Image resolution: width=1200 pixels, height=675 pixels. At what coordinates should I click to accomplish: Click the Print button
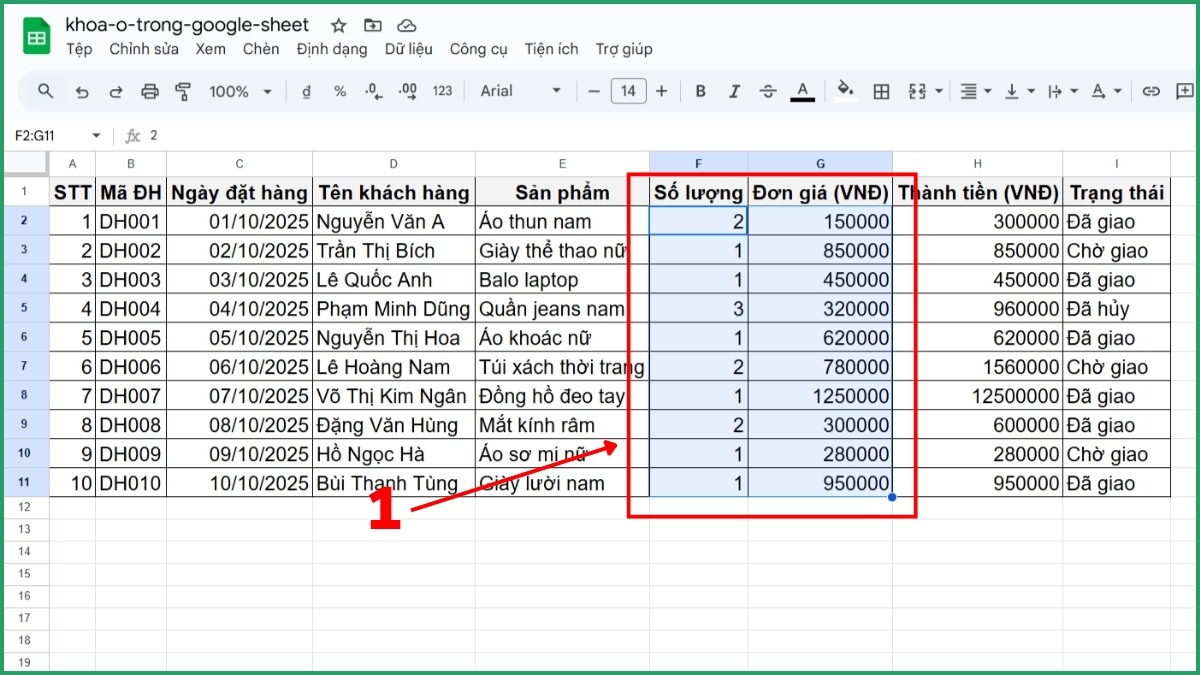[x=149, y=91]
